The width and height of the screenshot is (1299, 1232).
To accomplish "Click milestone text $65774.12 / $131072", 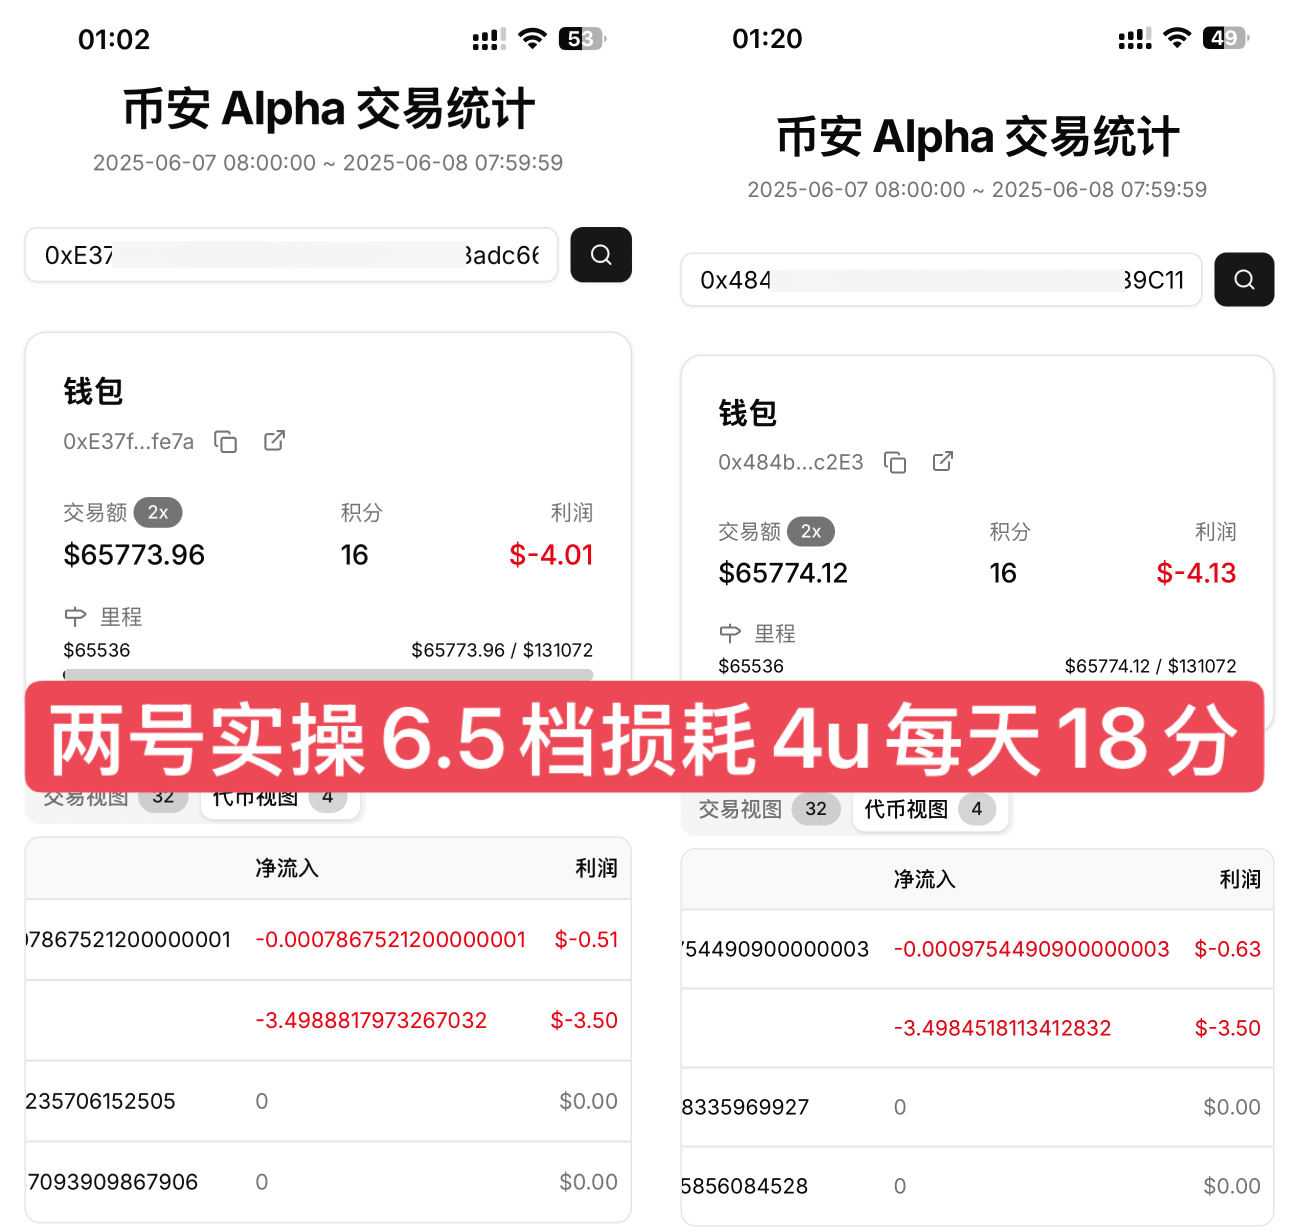I will 1150,666.
